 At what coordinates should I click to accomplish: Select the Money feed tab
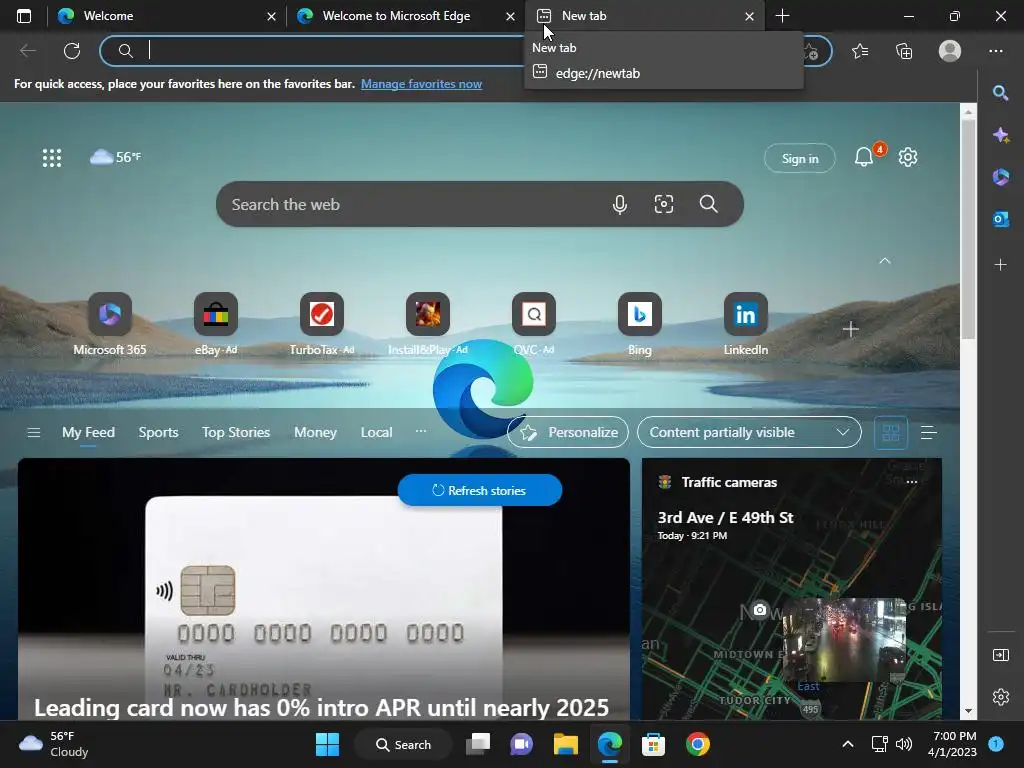pos(315,432)
